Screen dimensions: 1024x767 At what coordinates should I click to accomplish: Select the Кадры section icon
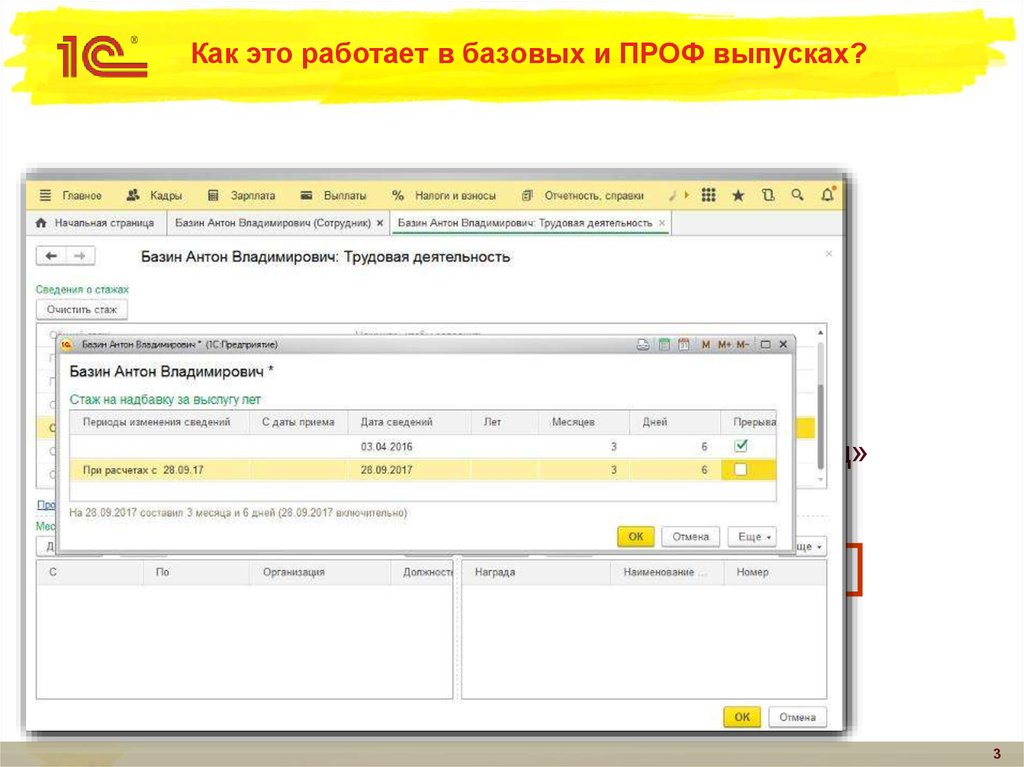pyautogui.click(x=134, y=194)
